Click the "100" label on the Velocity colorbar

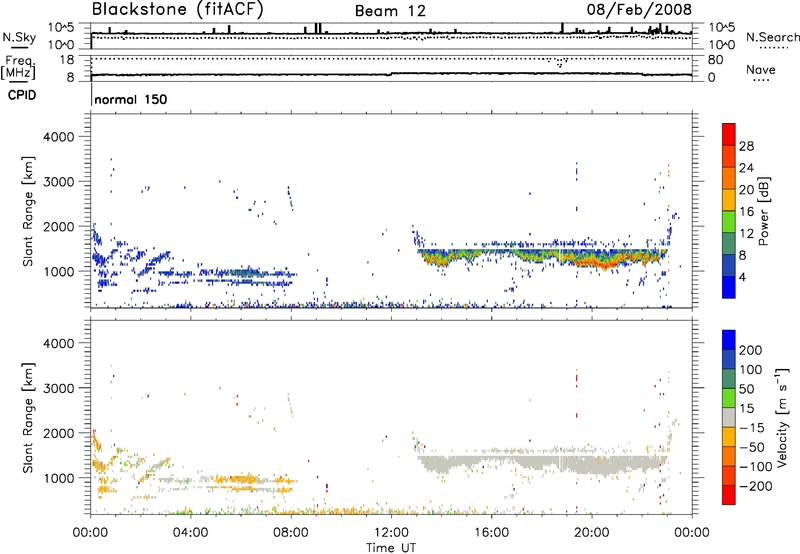(x=750, y=369)
